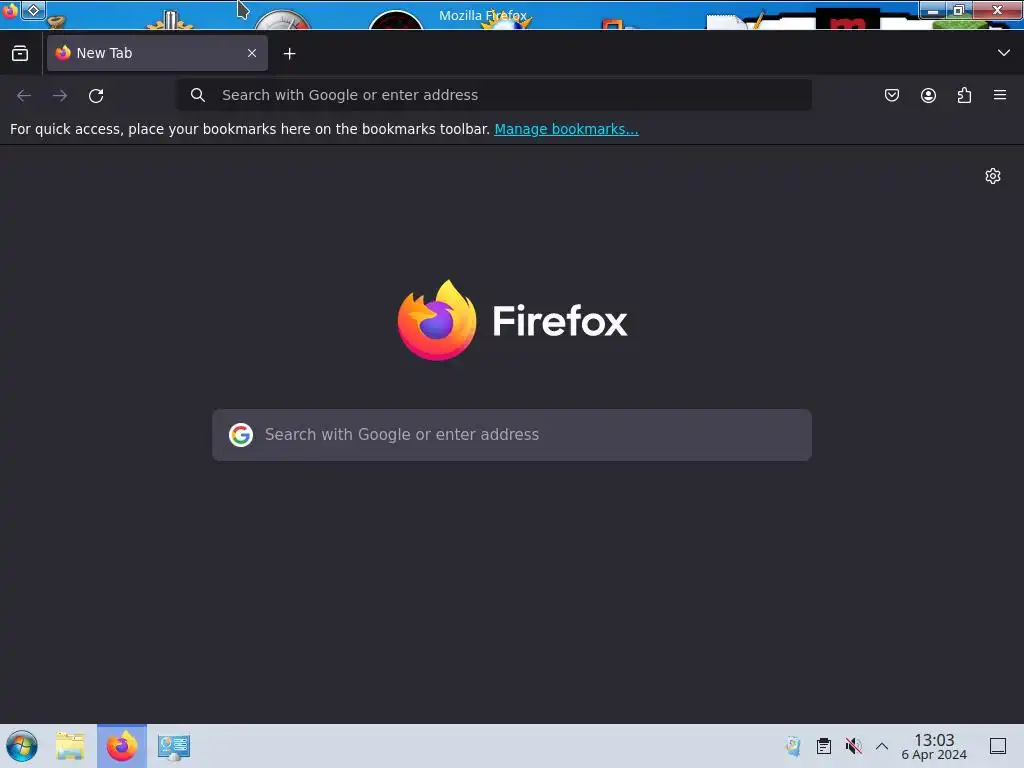Maximize the Mozilla Firefox window
The height and width of the screenshot is (768, 1024).
959,10
